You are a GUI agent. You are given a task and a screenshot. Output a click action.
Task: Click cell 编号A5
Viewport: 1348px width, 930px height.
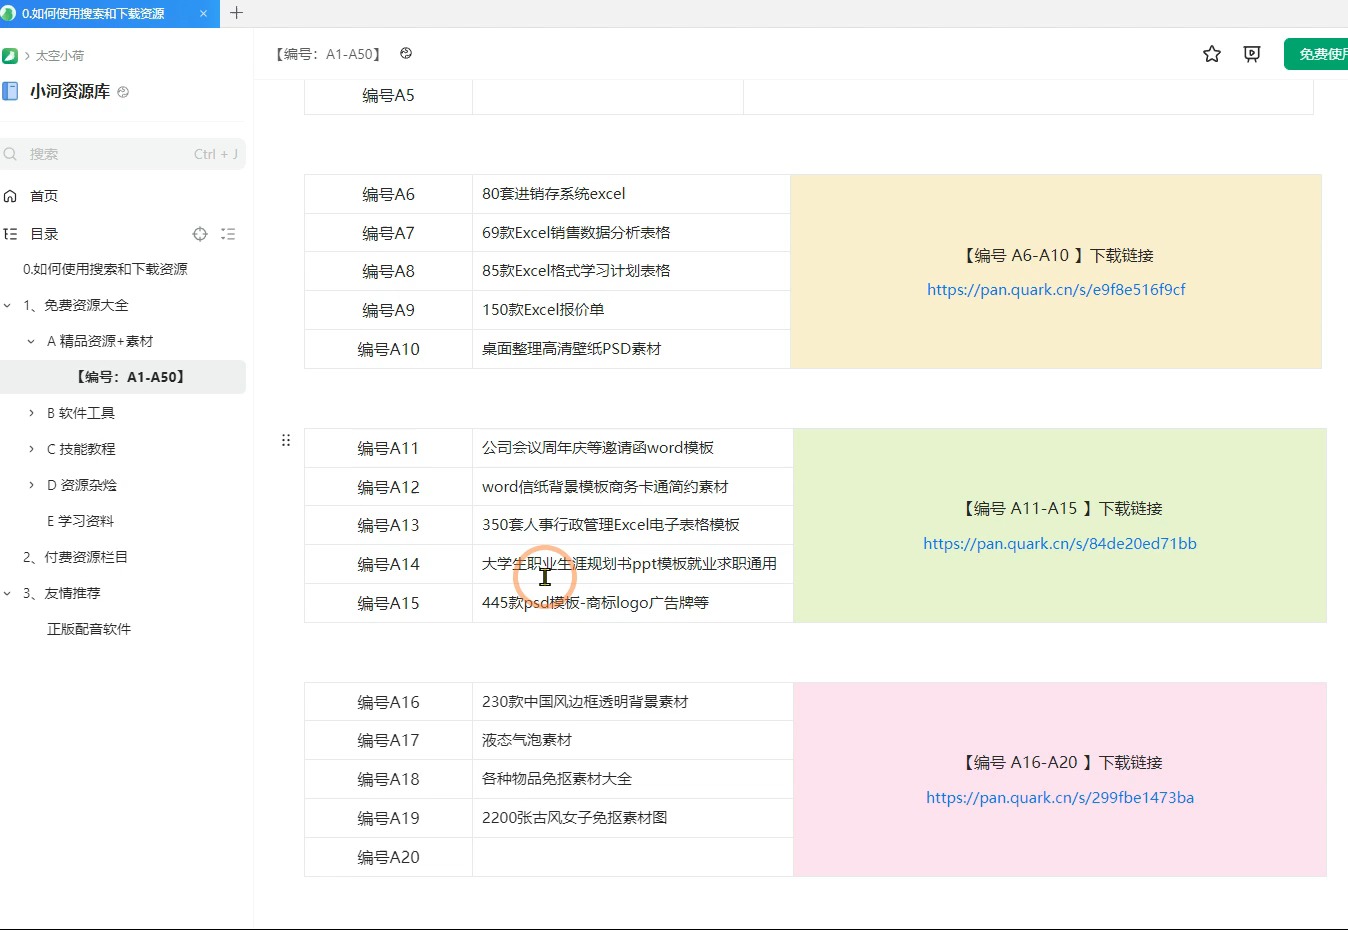388,96
